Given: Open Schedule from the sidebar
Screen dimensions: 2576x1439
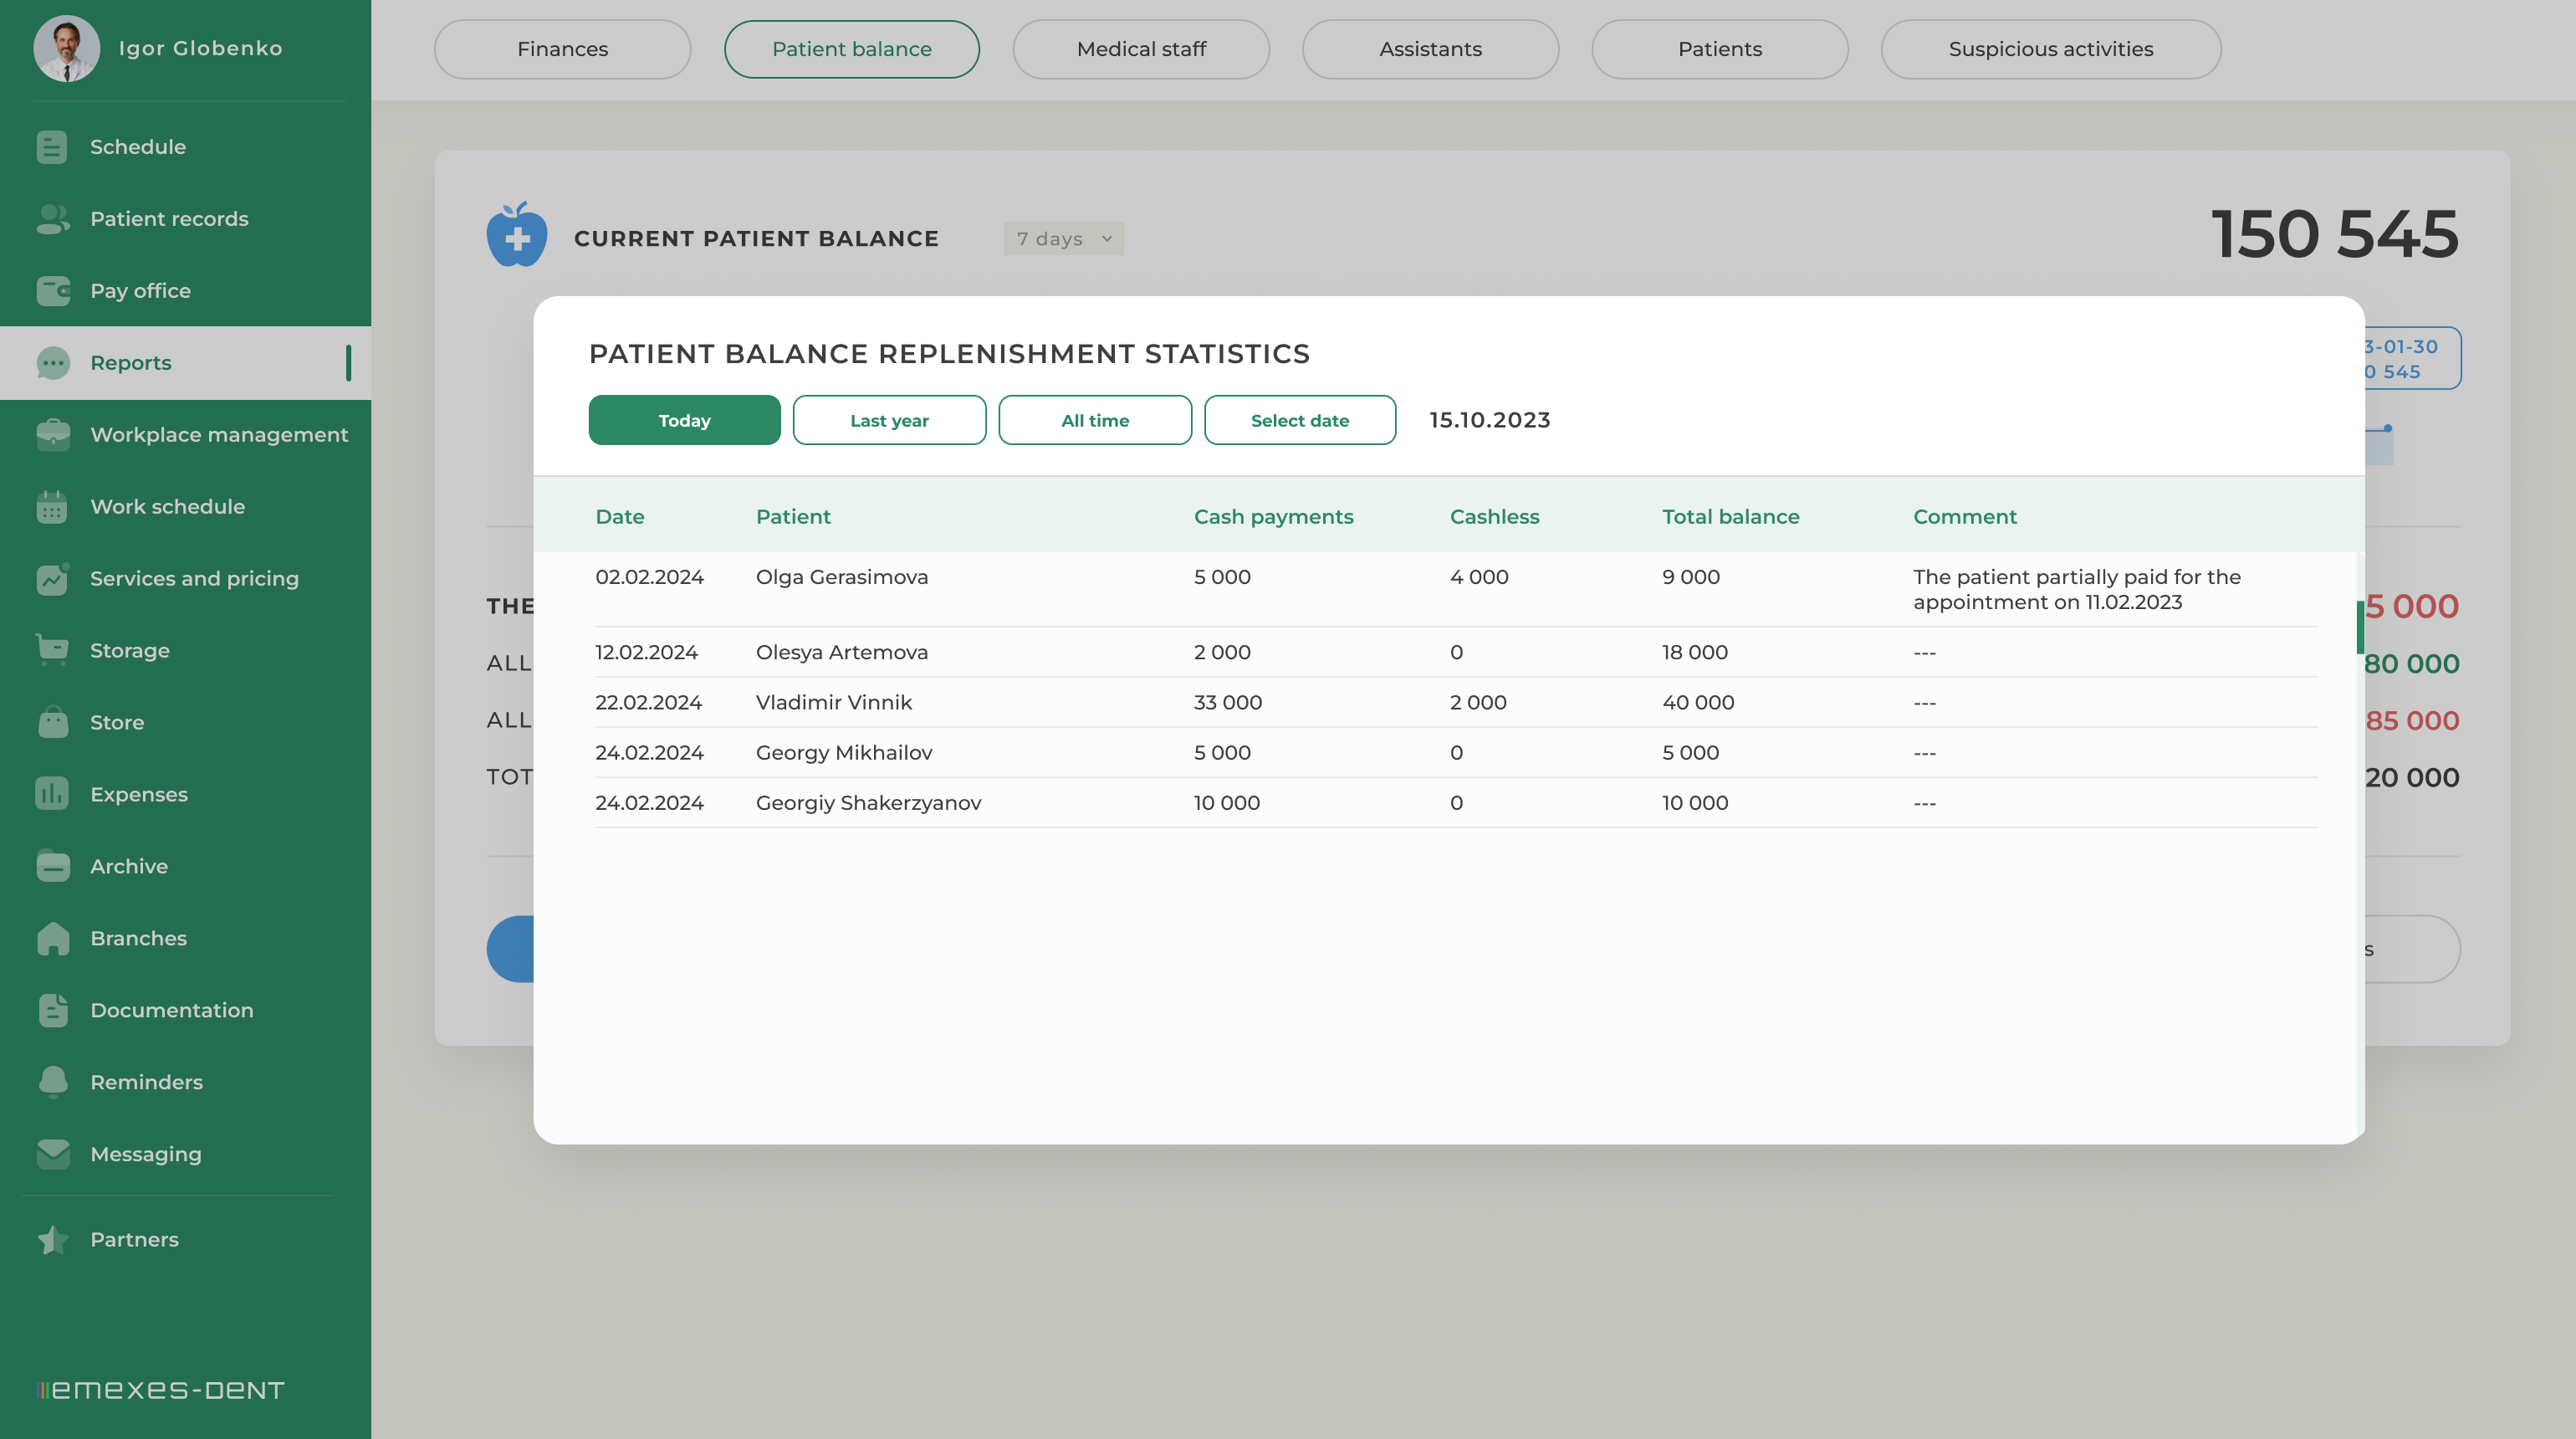Looking at the screenshot, I should pos(185,147).
